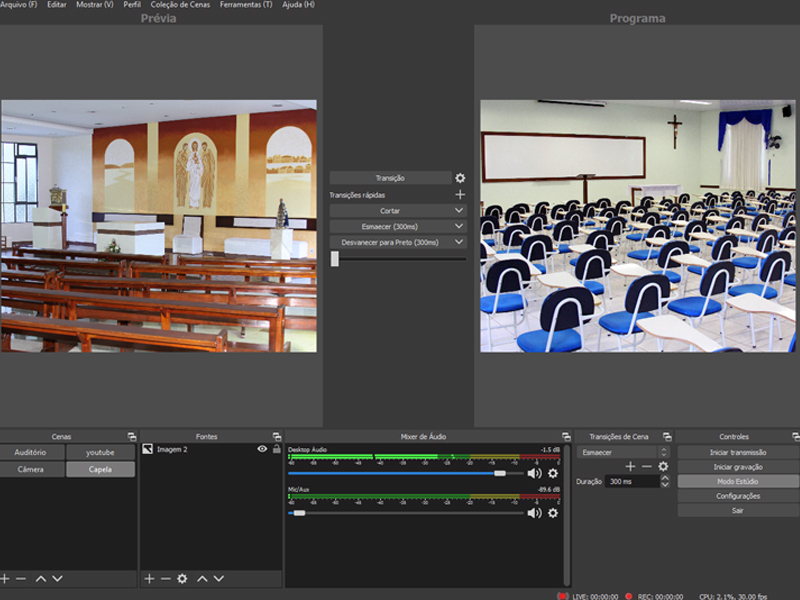Expand the Cortar quick transition dropdown
This screenshot has height=600, width=800.
(458, 211)
